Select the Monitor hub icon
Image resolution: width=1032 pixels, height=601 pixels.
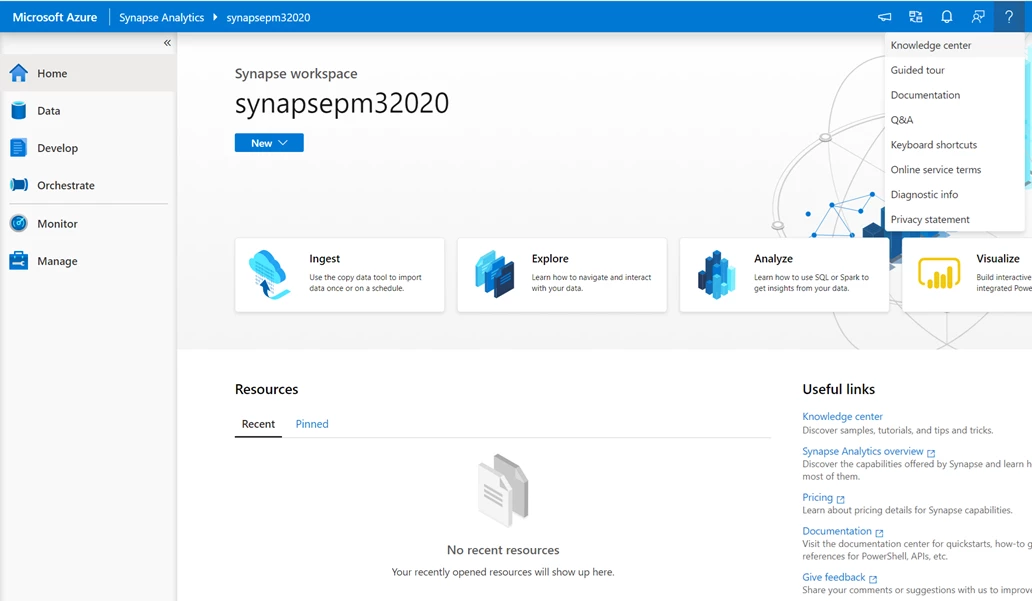click(x=19, y=223)
